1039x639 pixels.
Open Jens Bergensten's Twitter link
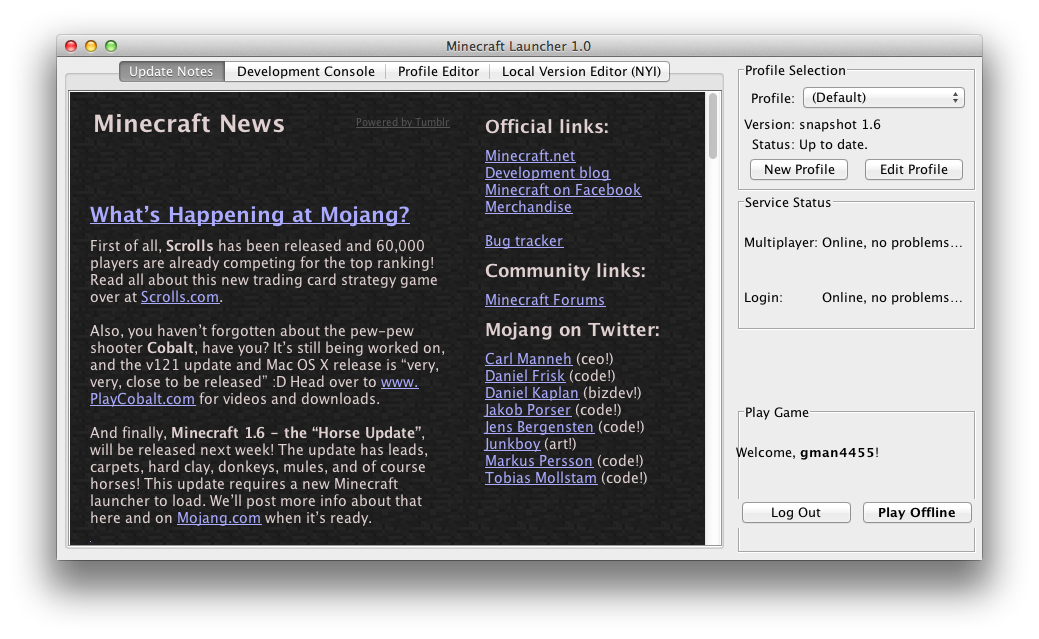click(x=539, y=427)
